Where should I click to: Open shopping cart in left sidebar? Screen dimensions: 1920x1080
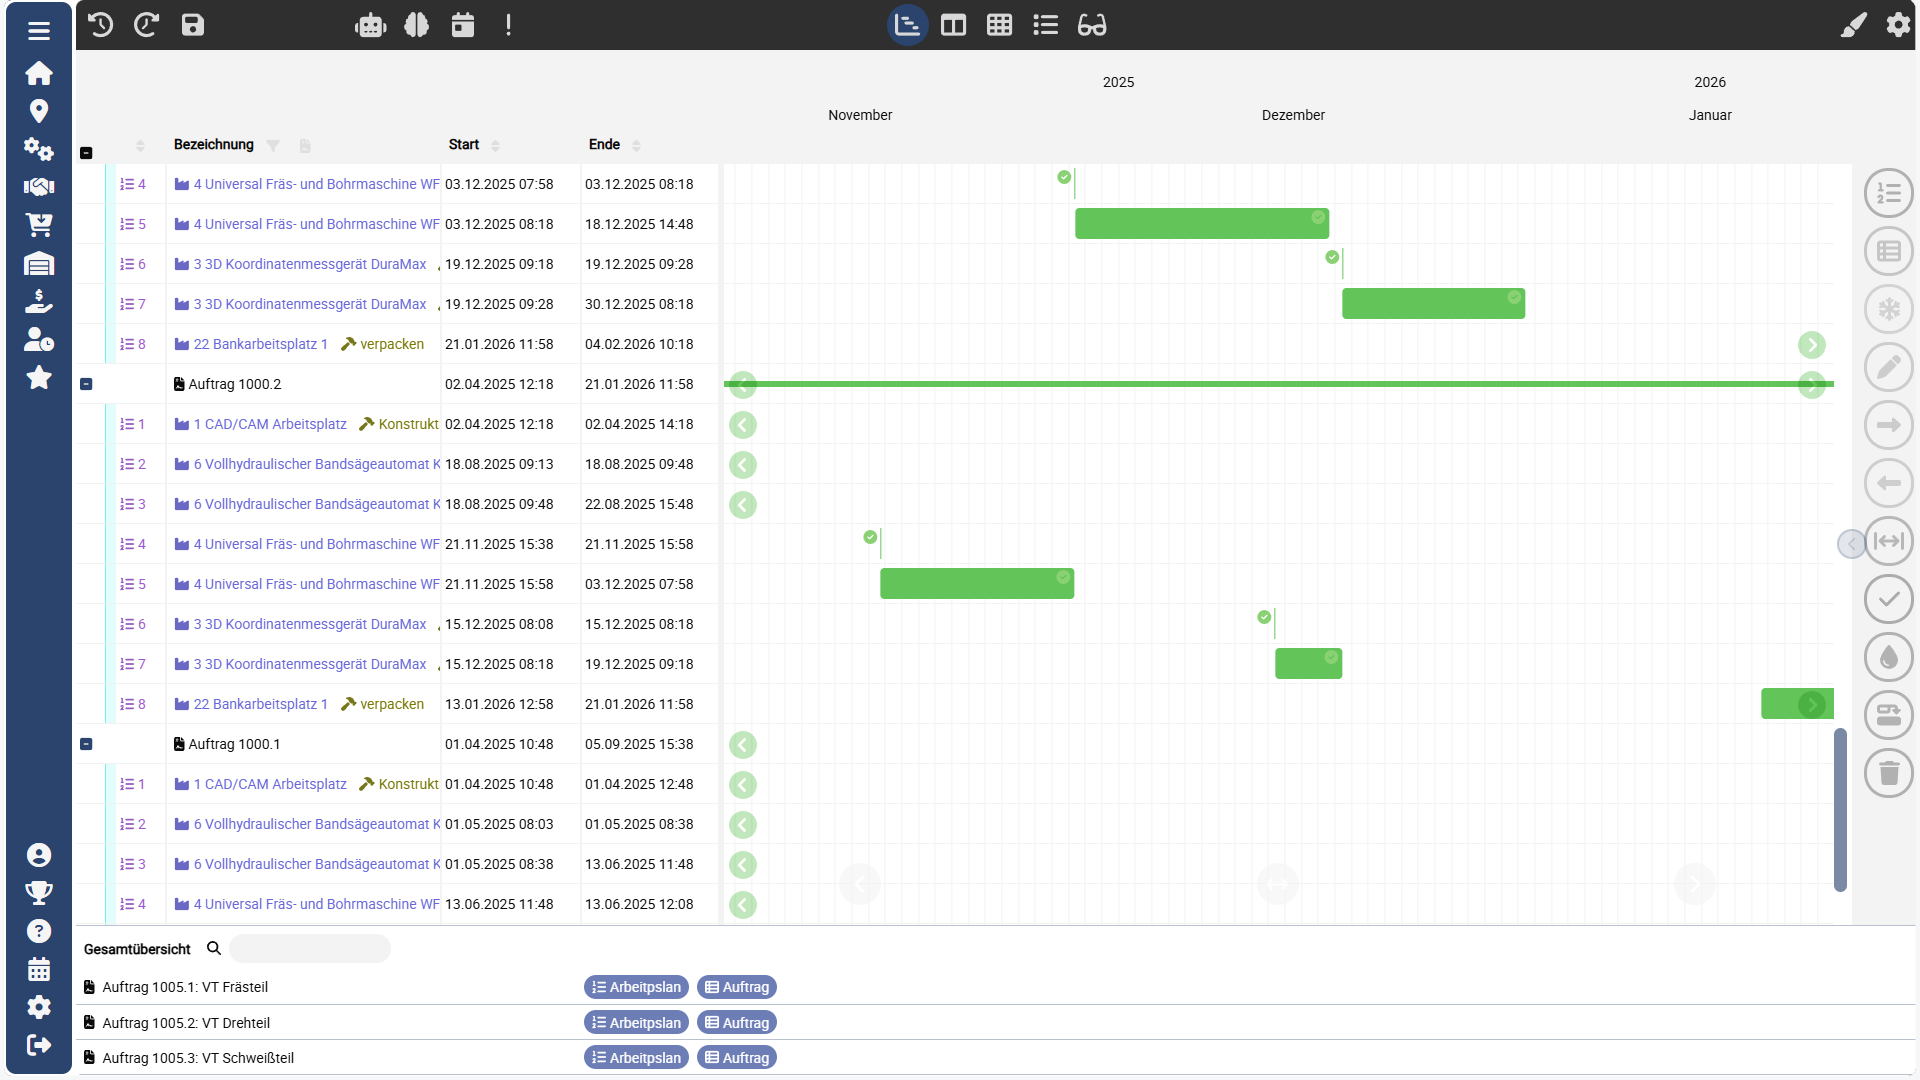point(39,225)
